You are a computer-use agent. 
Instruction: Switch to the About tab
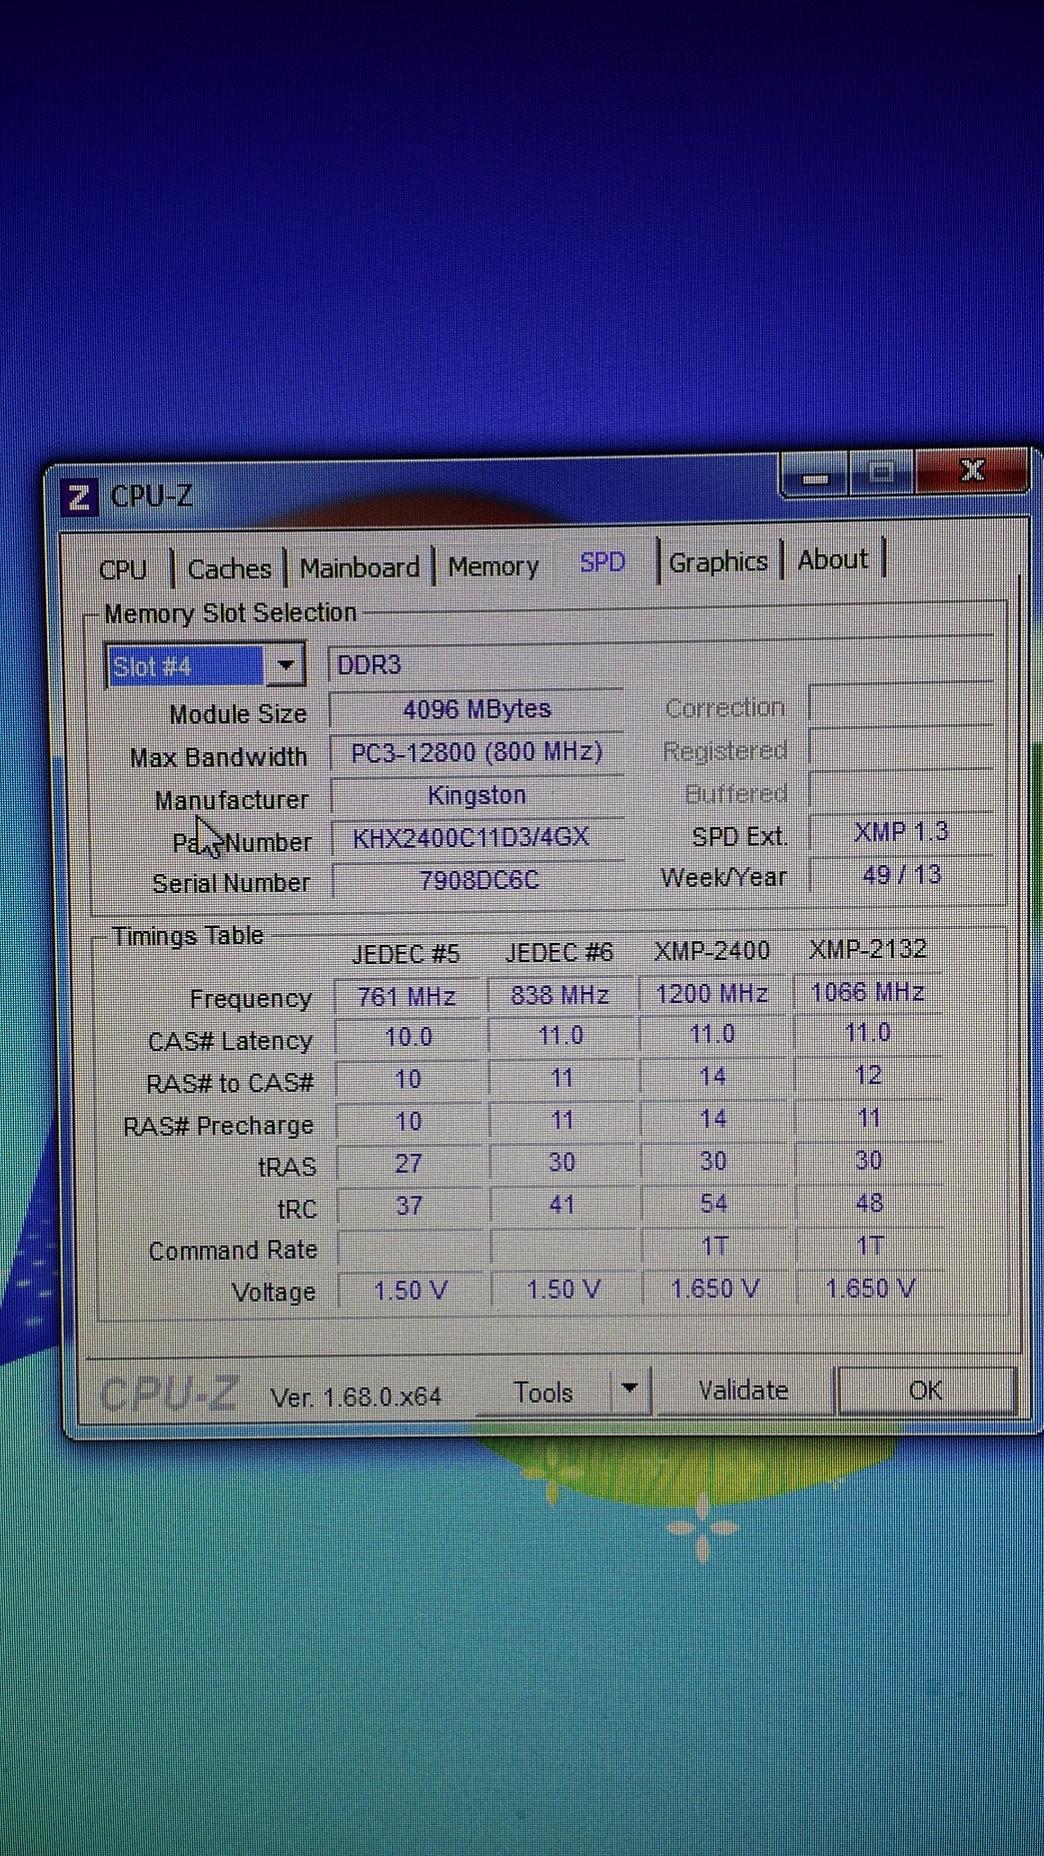tap(832, 560)
